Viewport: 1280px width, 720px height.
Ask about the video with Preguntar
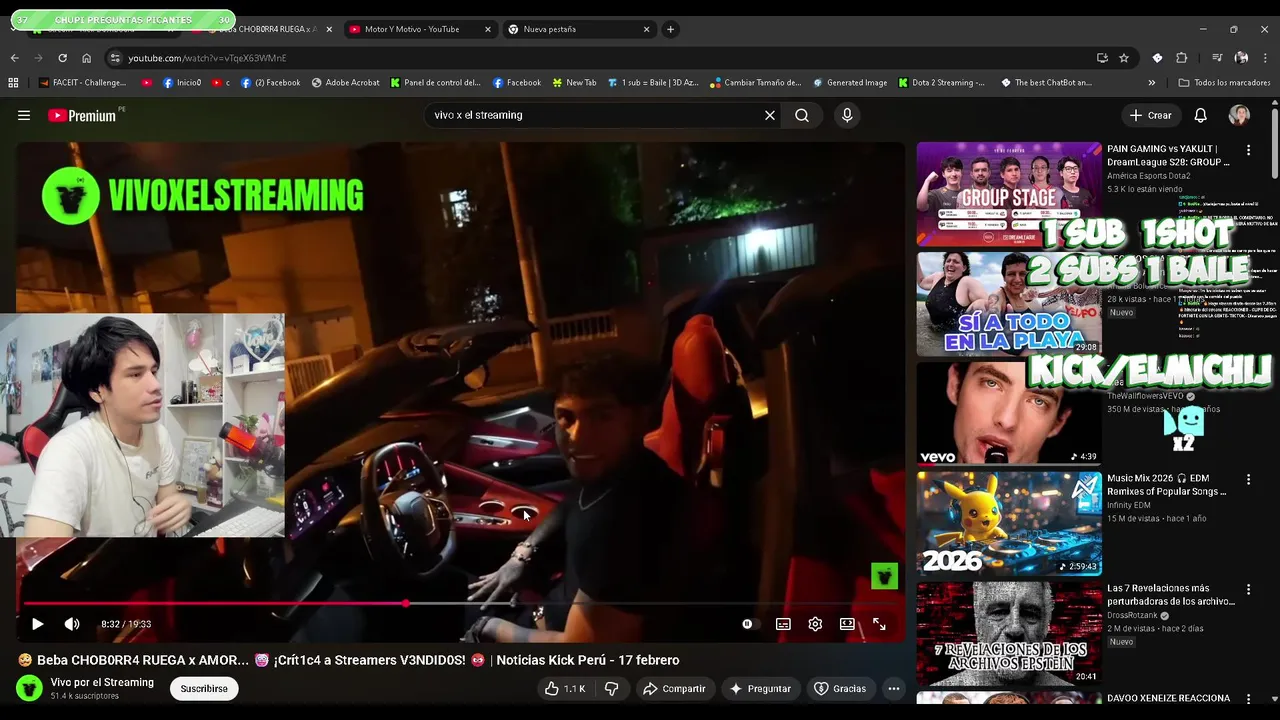[x=760, y=688]
